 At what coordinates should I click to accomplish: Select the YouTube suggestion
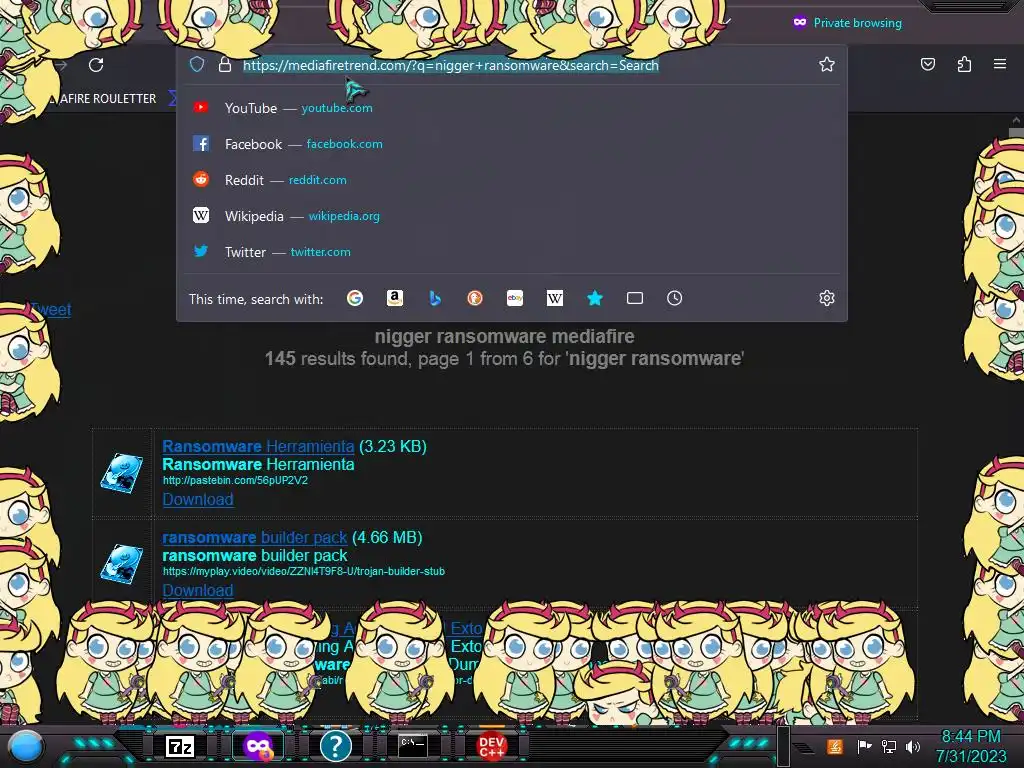point(512,108)
